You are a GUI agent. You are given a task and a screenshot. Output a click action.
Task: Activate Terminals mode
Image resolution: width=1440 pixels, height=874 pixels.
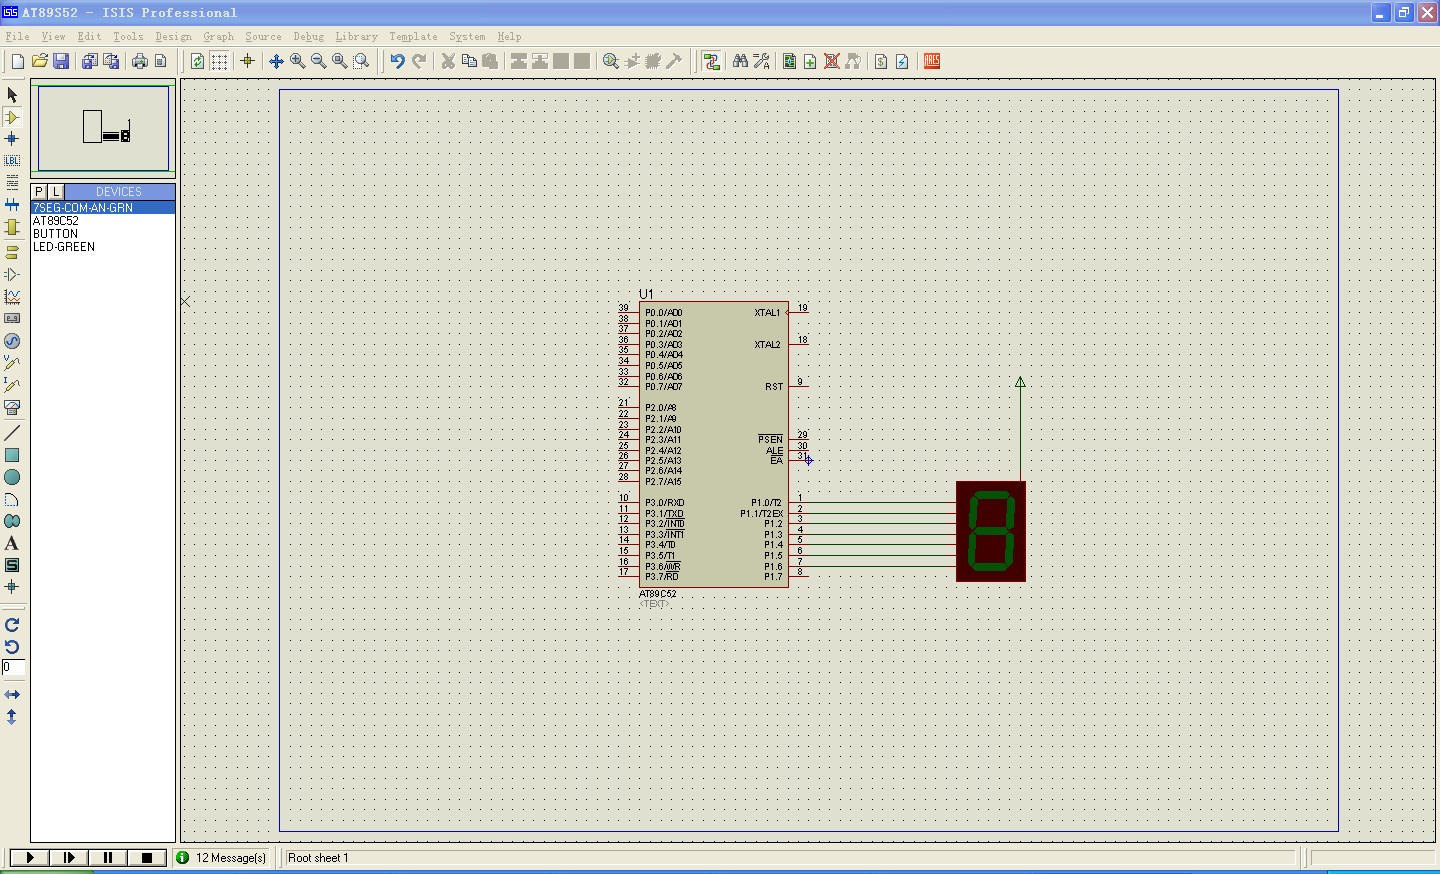point(12,252)
